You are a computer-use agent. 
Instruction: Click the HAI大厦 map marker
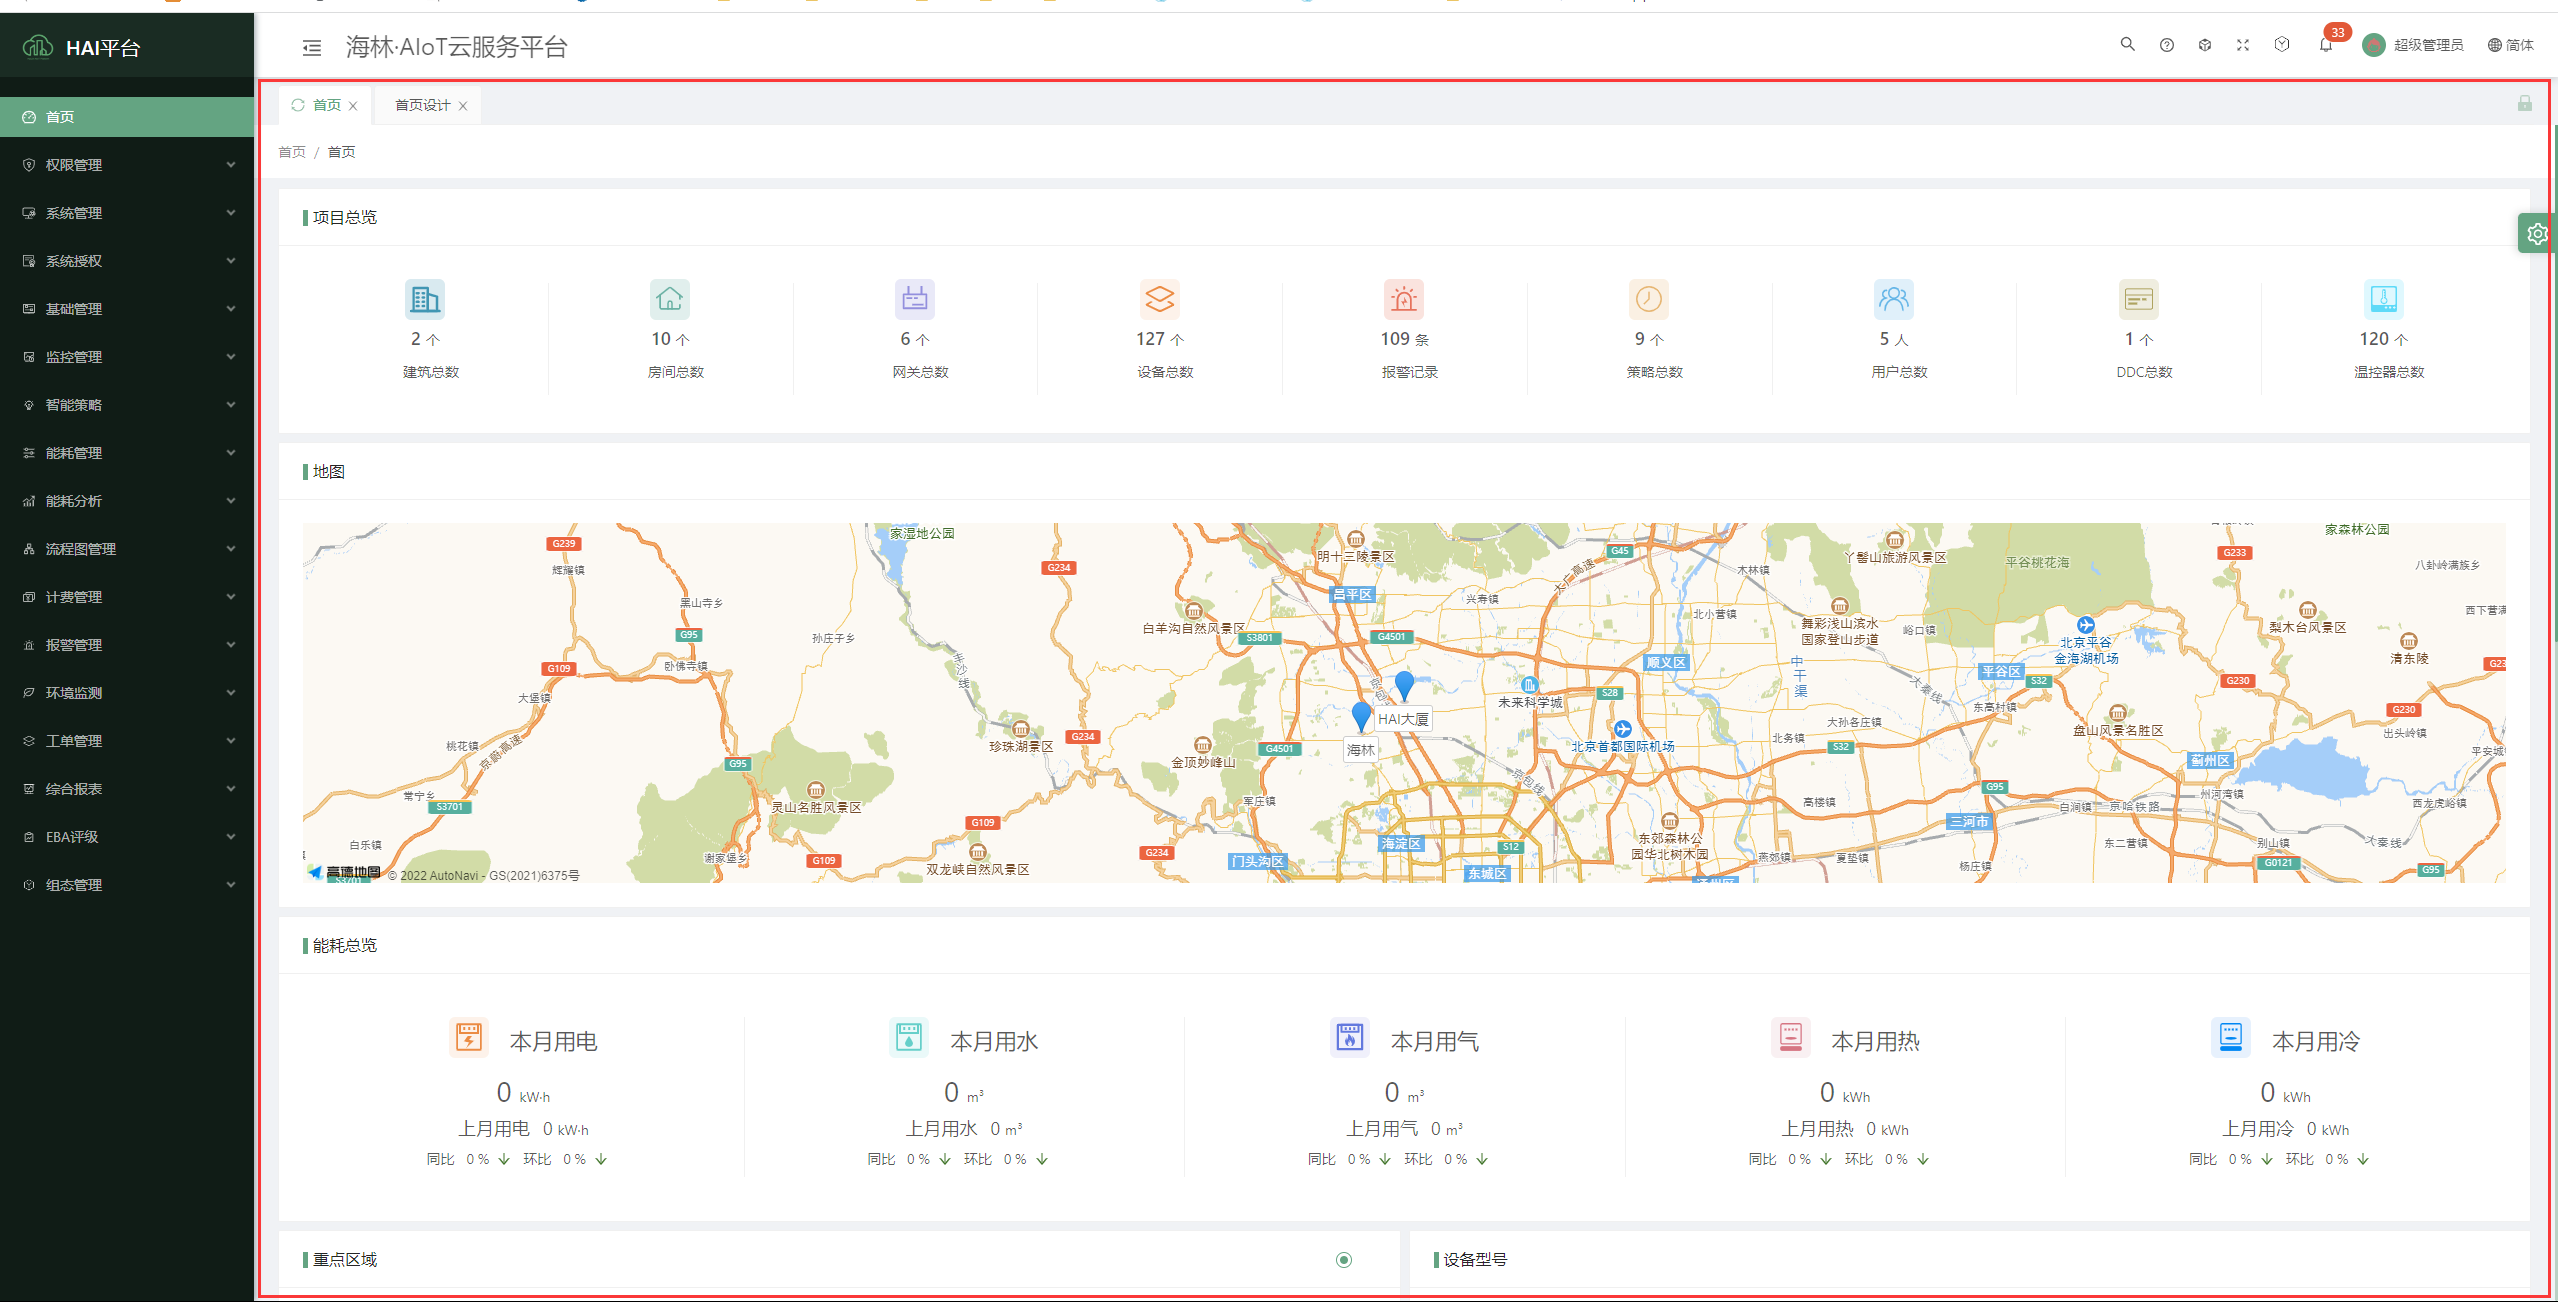pos(1404,686)
